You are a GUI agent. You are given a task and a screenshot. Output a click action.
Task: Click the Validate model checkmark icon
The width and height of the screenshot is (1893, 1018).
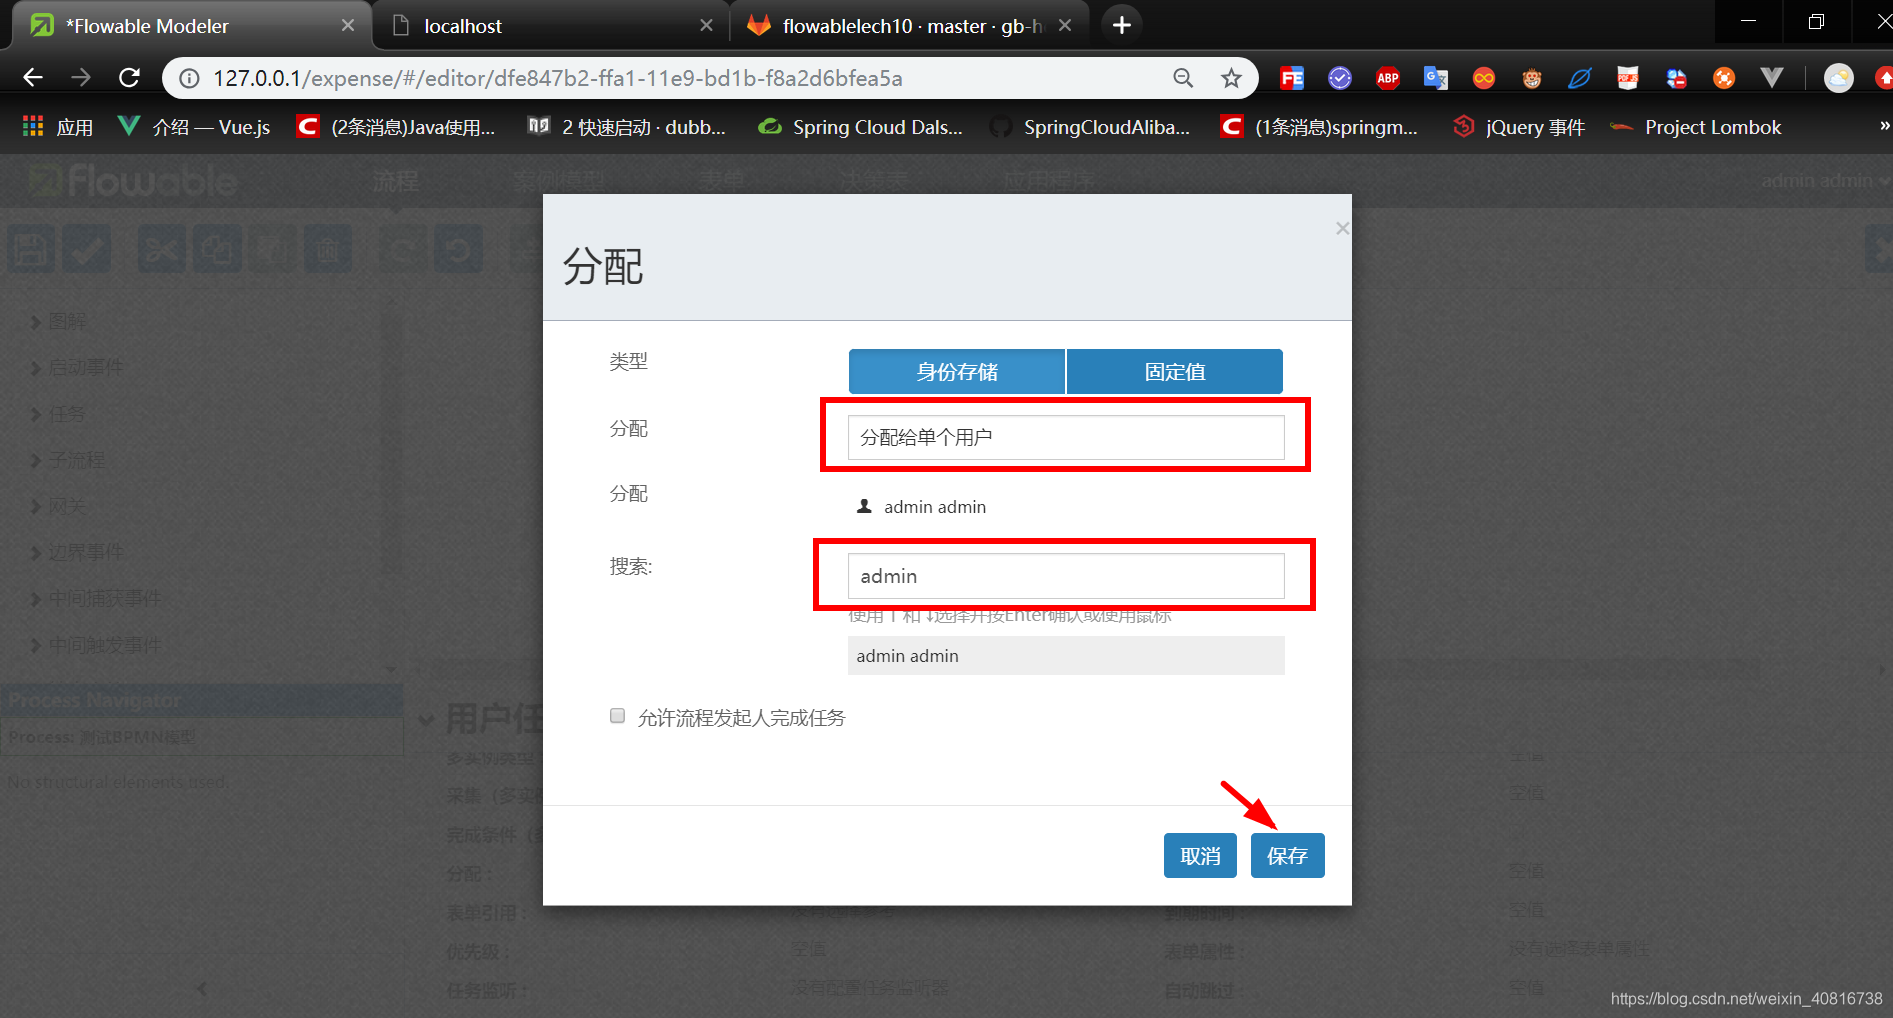[x=86, y=248]
